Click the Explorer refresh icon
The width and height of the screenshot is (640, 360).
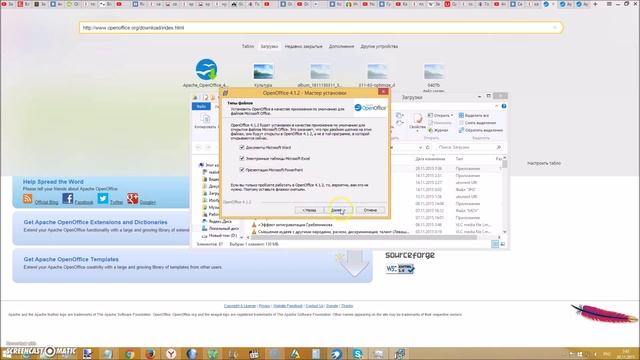click(428, 147)
